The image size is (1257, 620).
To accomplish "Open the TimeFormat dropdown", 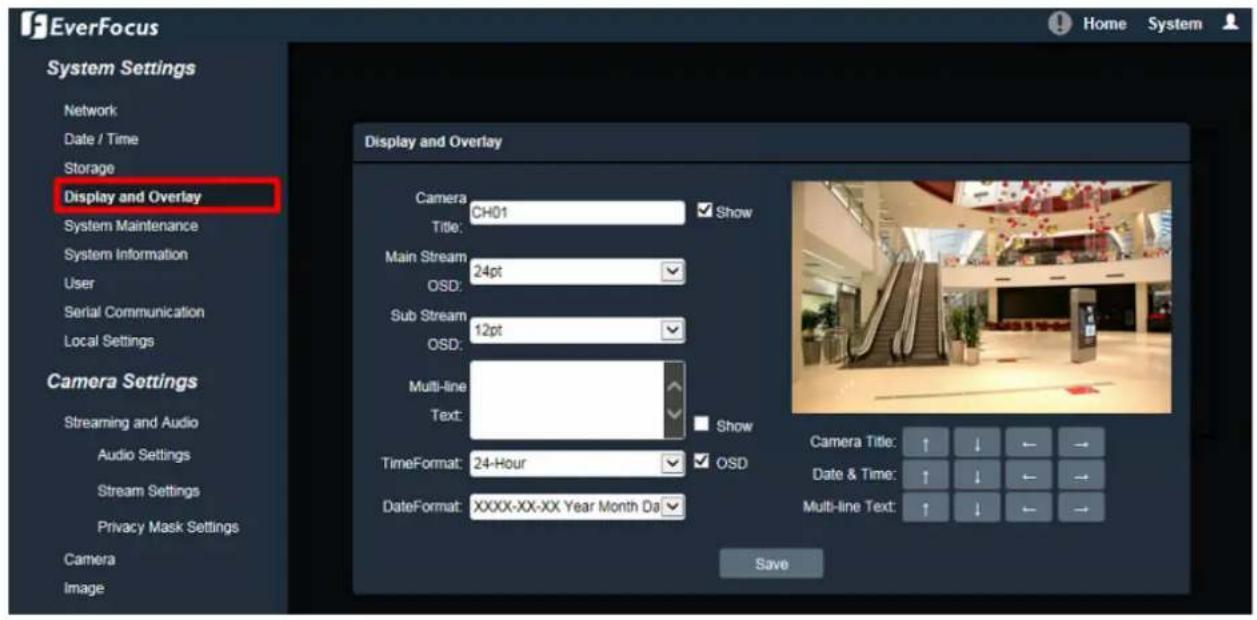I will tap(577, 463).
